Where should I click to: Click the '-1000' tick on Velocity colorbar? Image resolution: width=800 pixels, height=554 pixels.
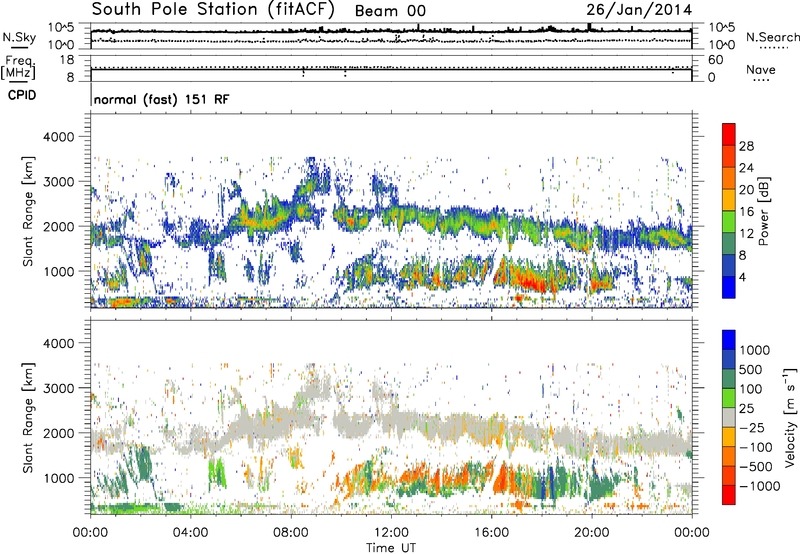[760, 486]
